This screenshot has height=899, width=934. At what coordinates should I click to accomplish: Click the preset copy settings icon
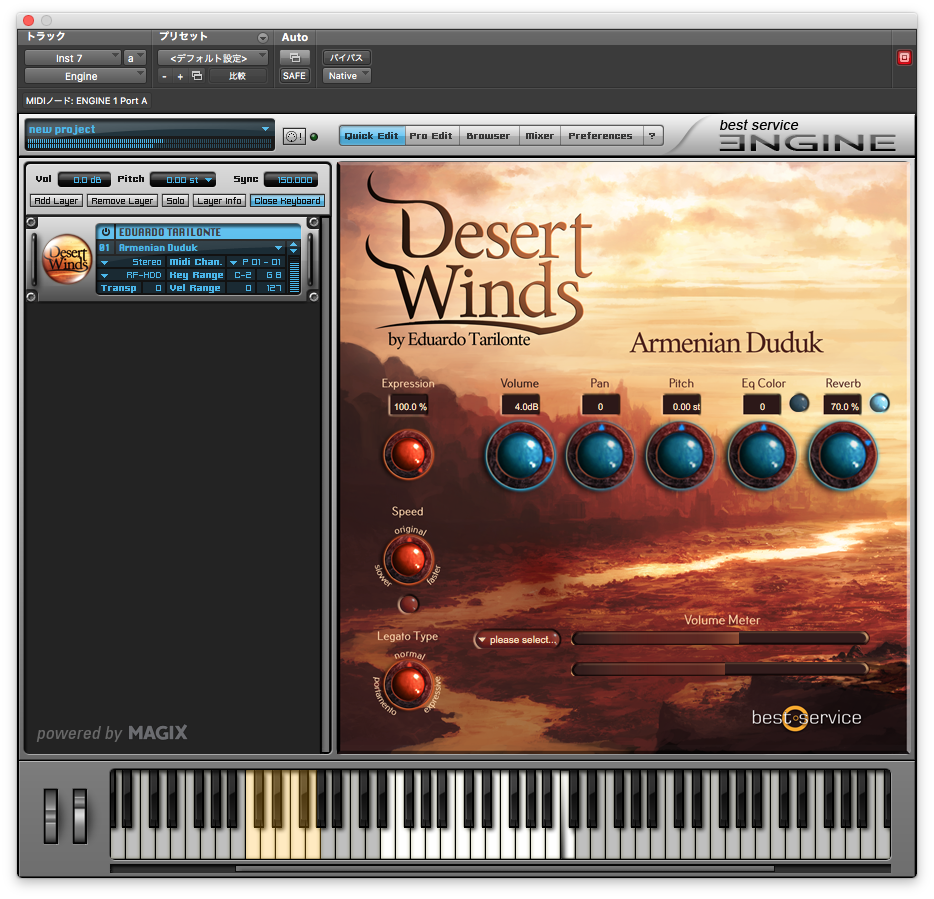(197, 76)
